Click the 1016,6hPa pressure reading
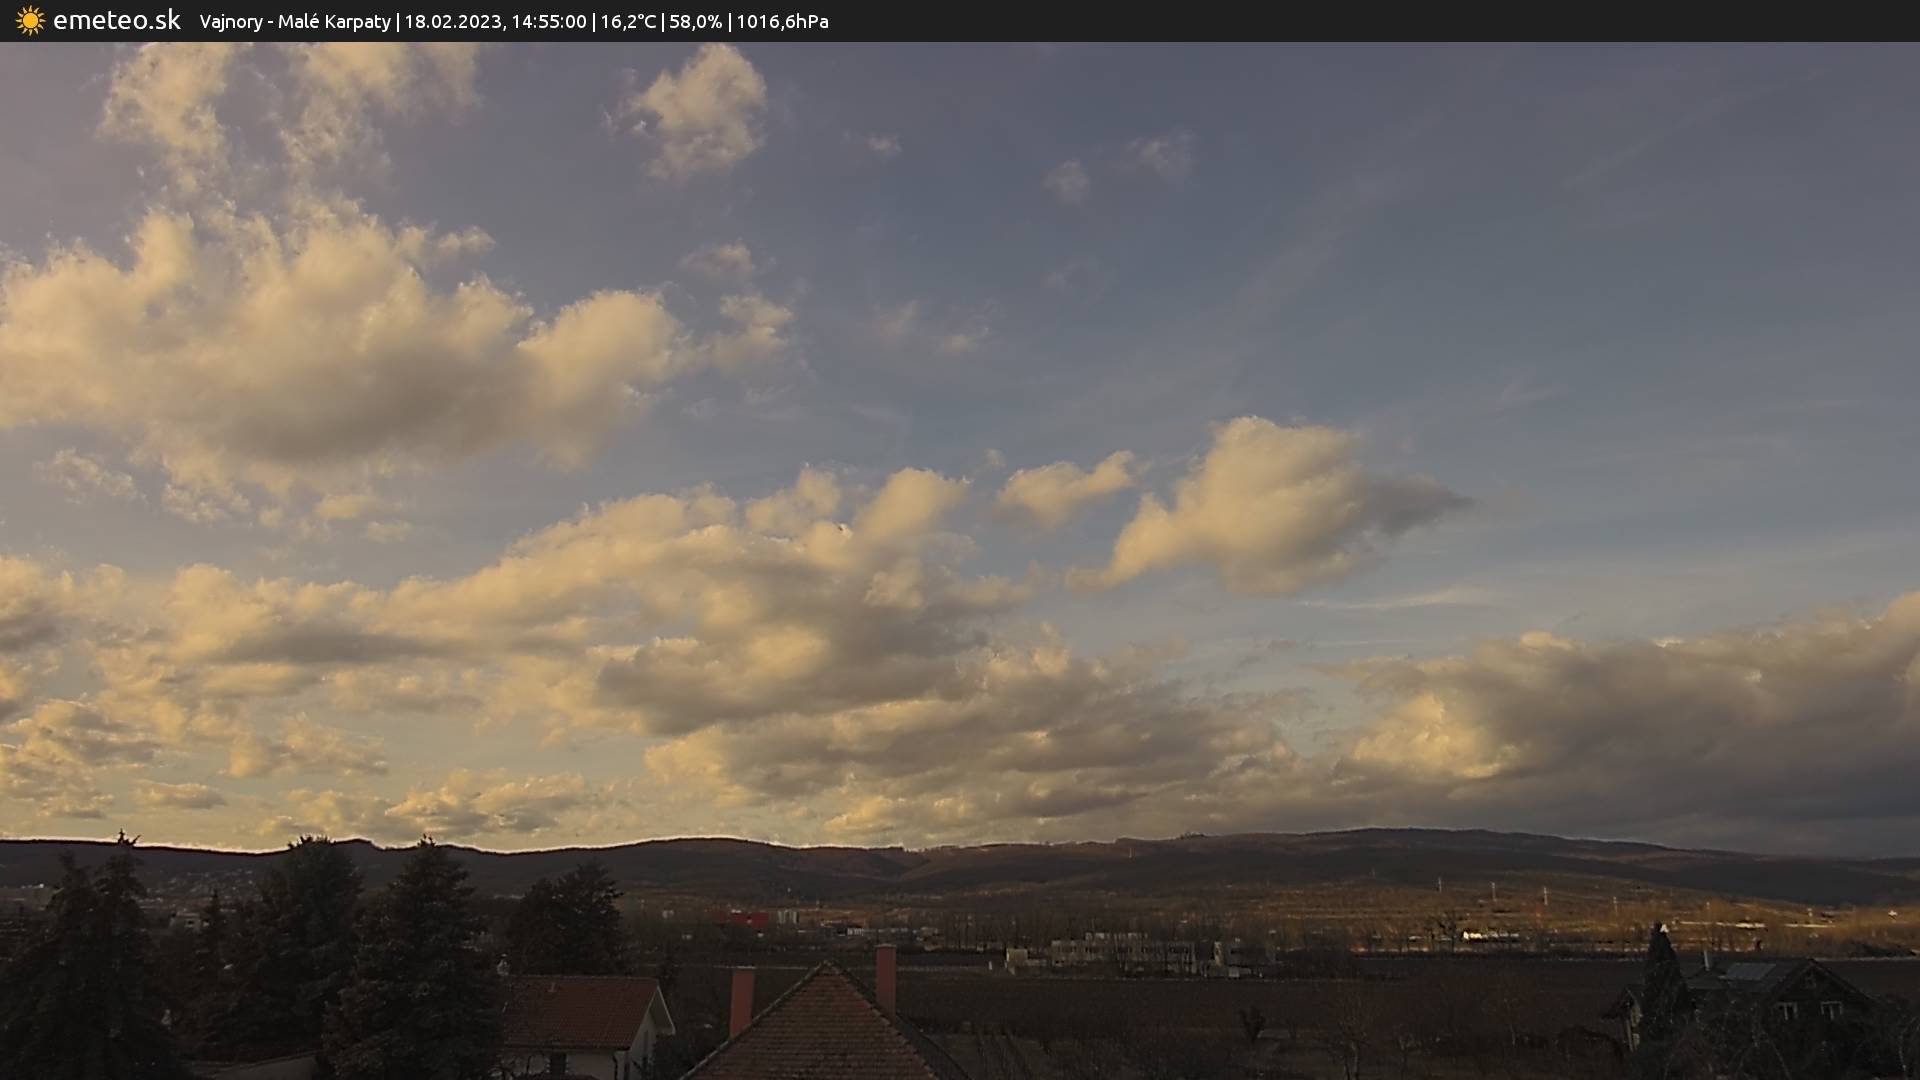 [x=782, y=22]
